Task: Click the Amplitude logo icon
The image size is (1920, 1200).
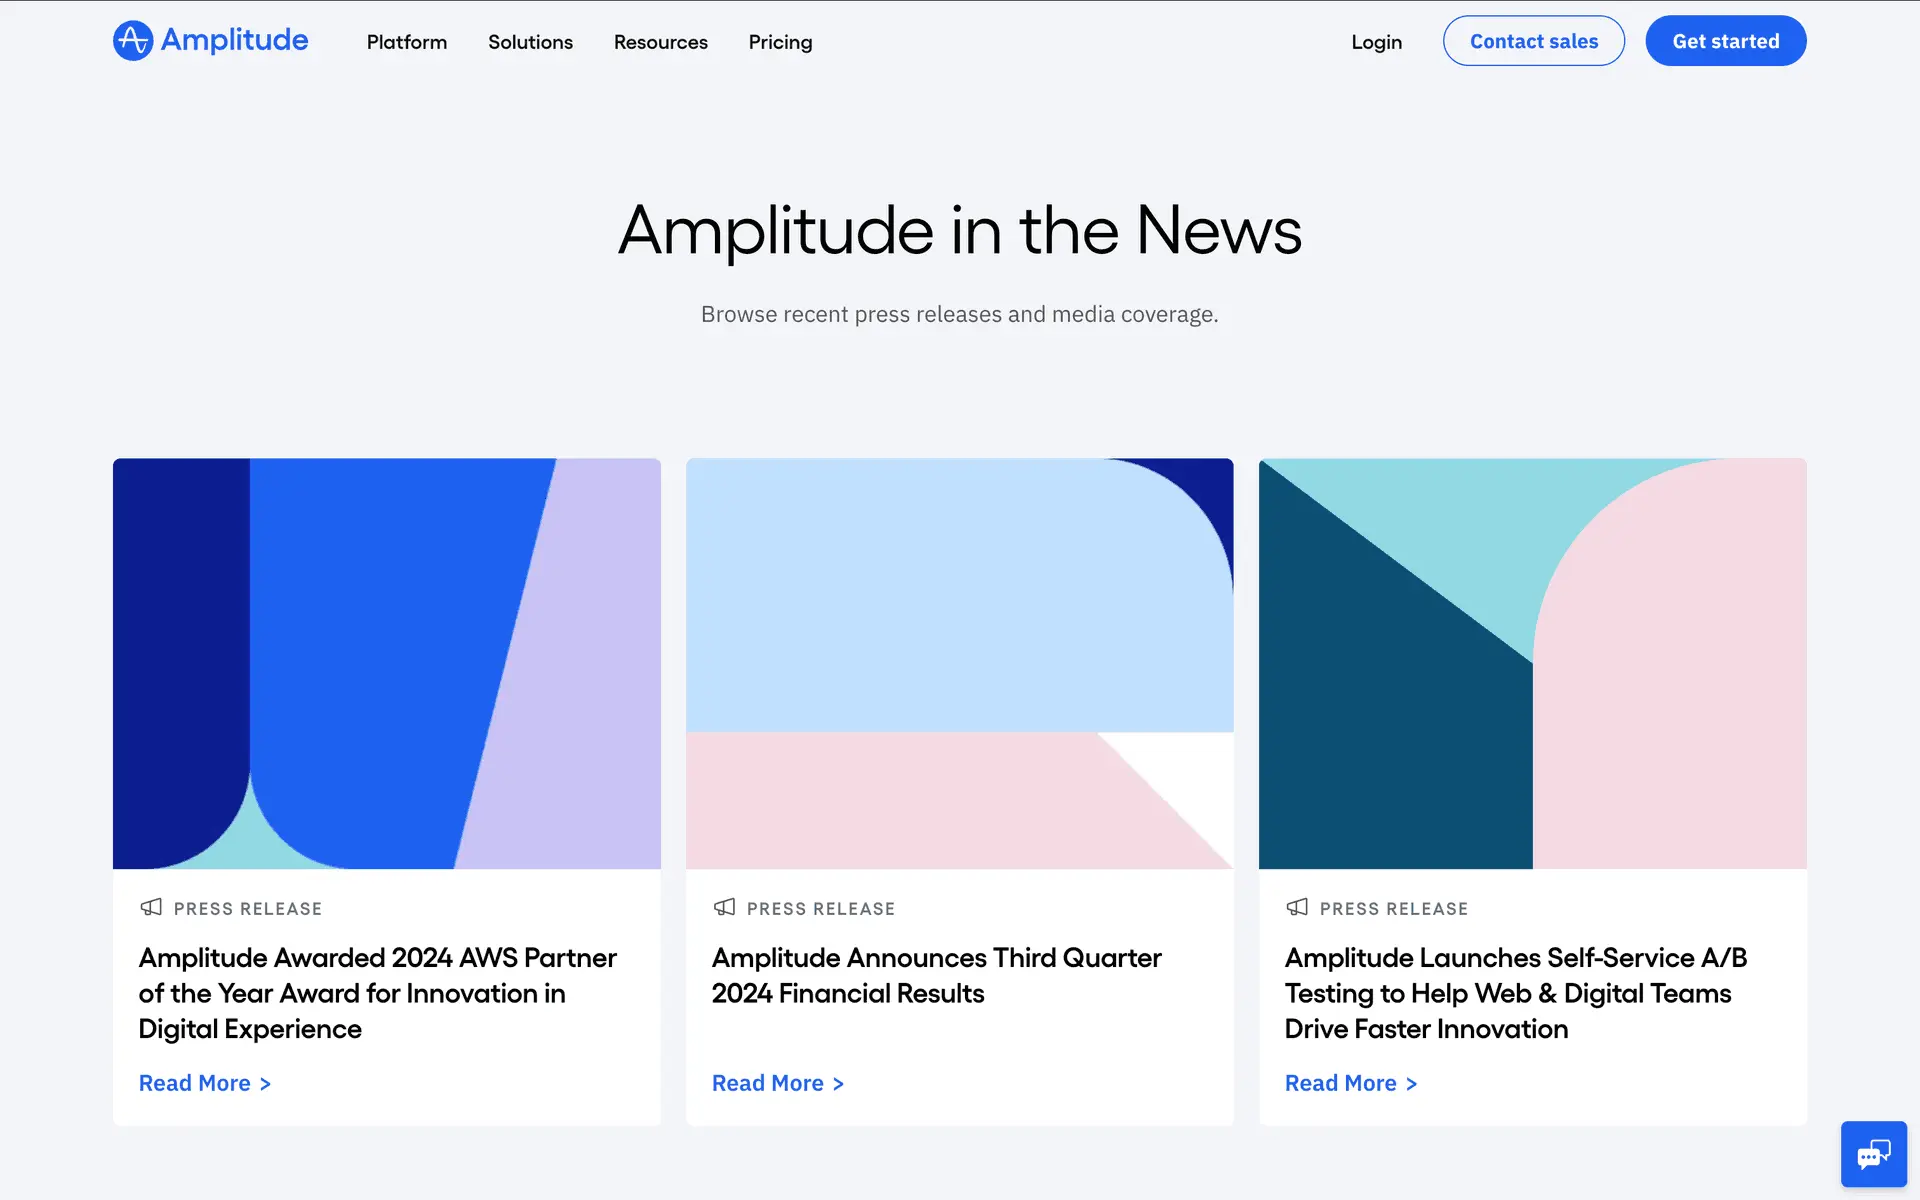Action: 133,41
